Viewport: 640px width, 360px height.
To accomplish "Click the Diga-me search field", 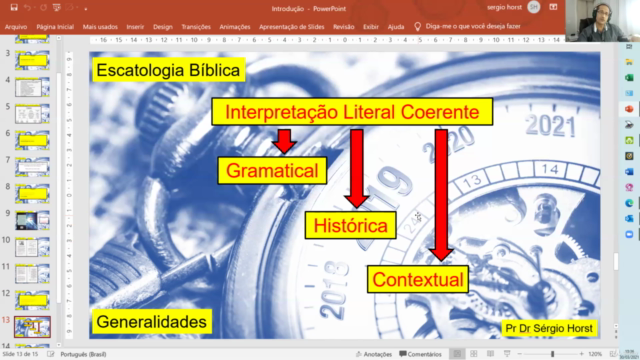I will 473,26.
